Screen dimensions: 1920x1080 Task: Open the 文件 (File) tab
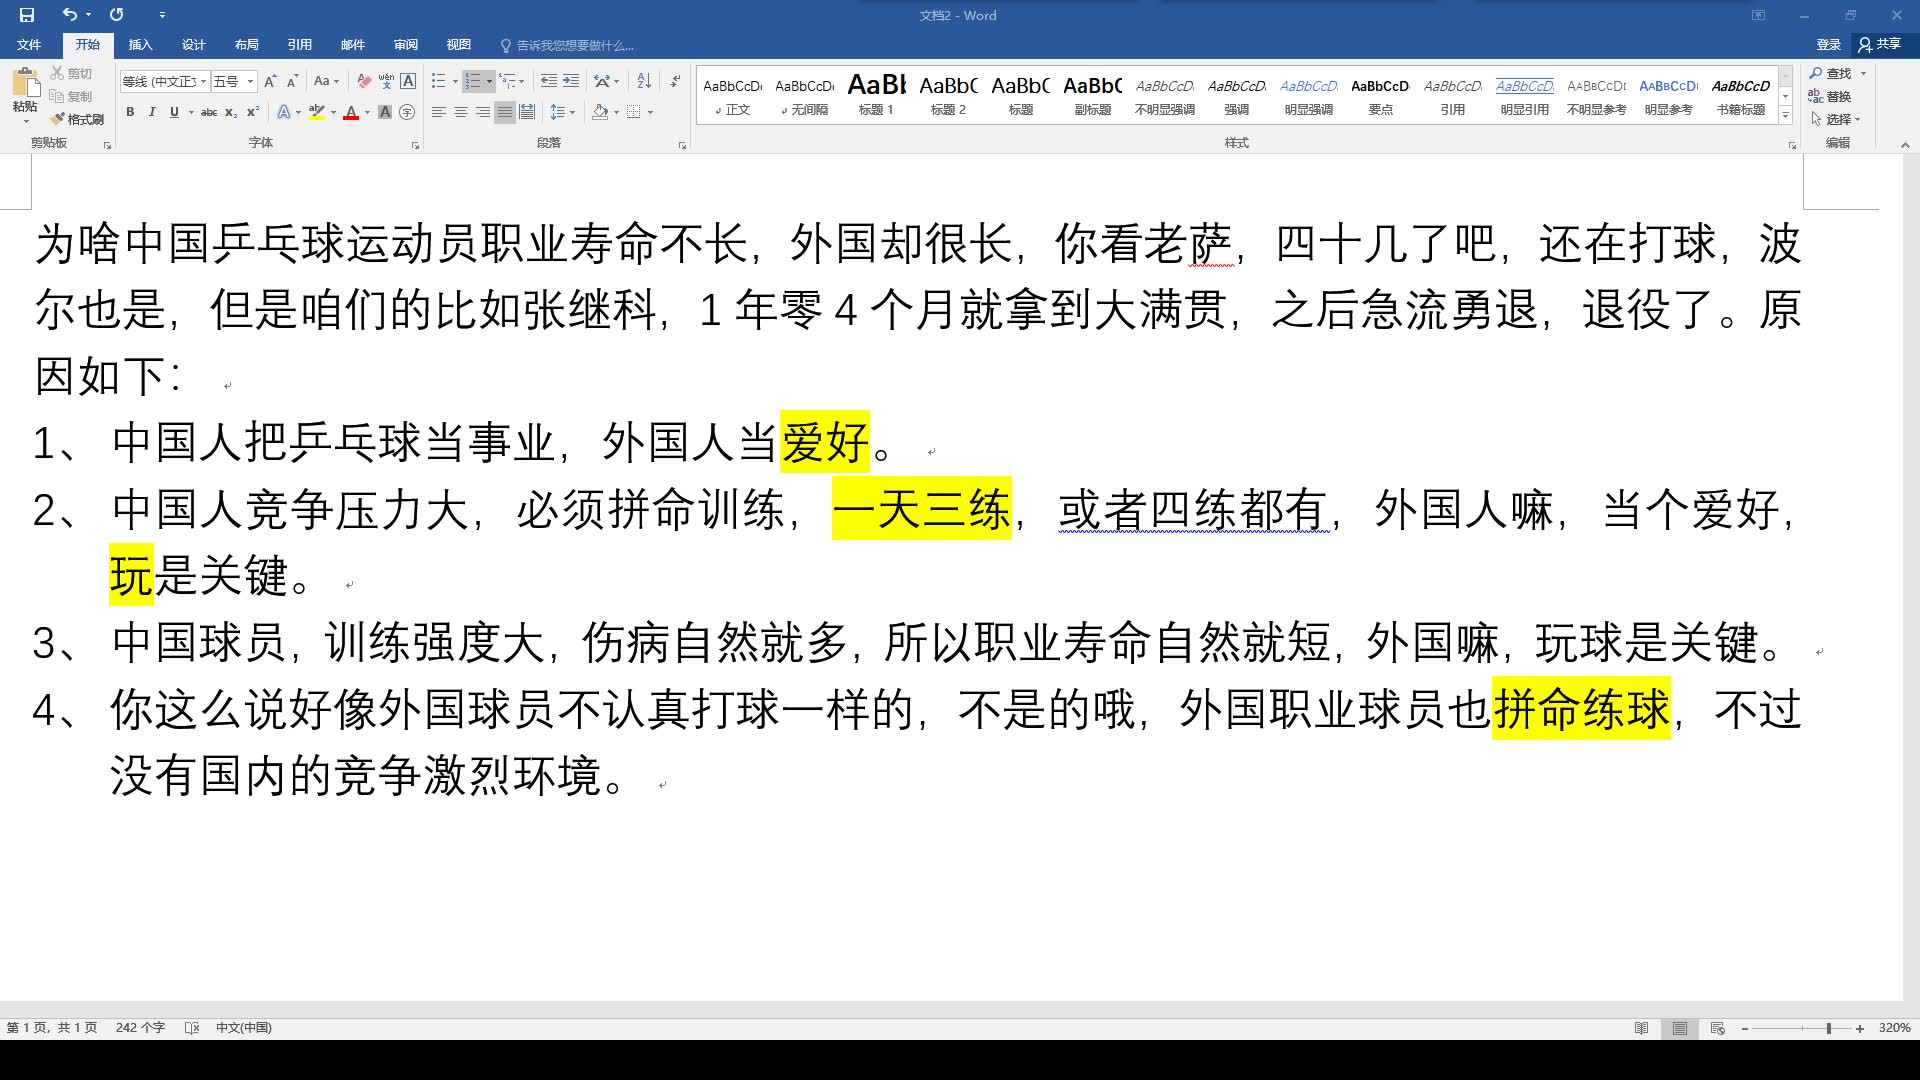(x=29, y=45)
